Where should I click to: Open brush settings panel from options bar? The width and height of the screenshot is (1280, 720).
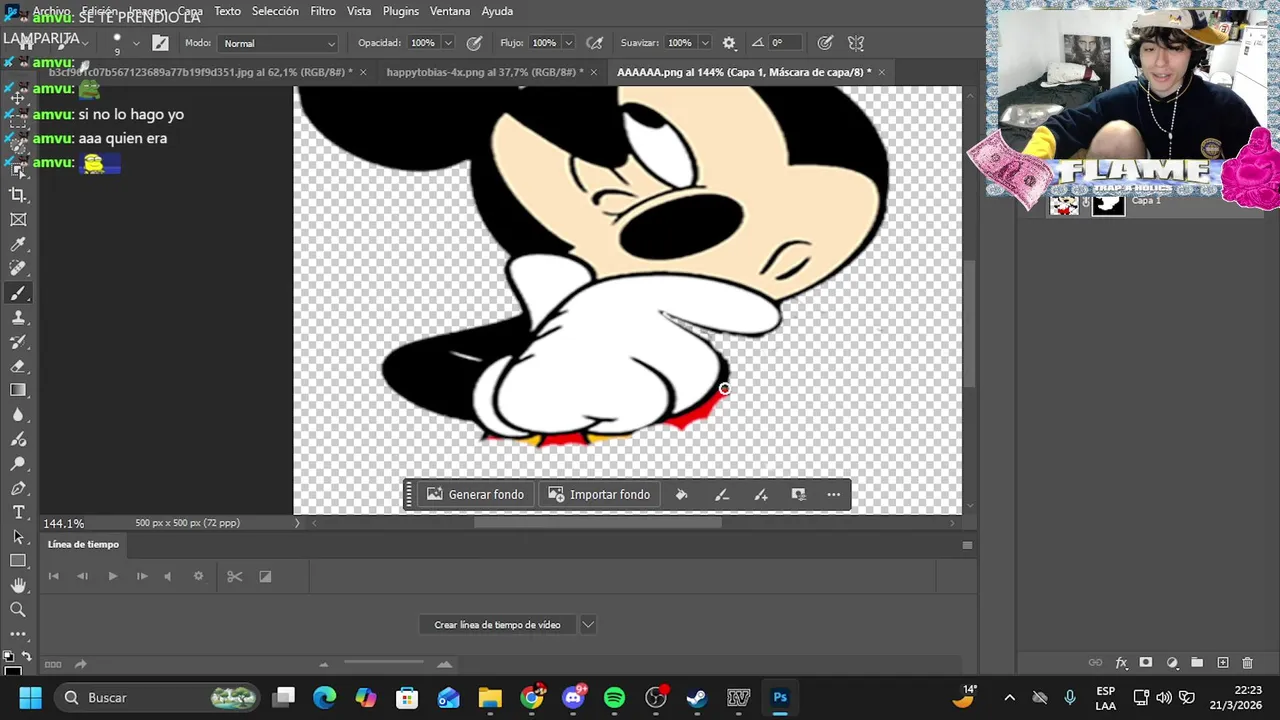160,43
